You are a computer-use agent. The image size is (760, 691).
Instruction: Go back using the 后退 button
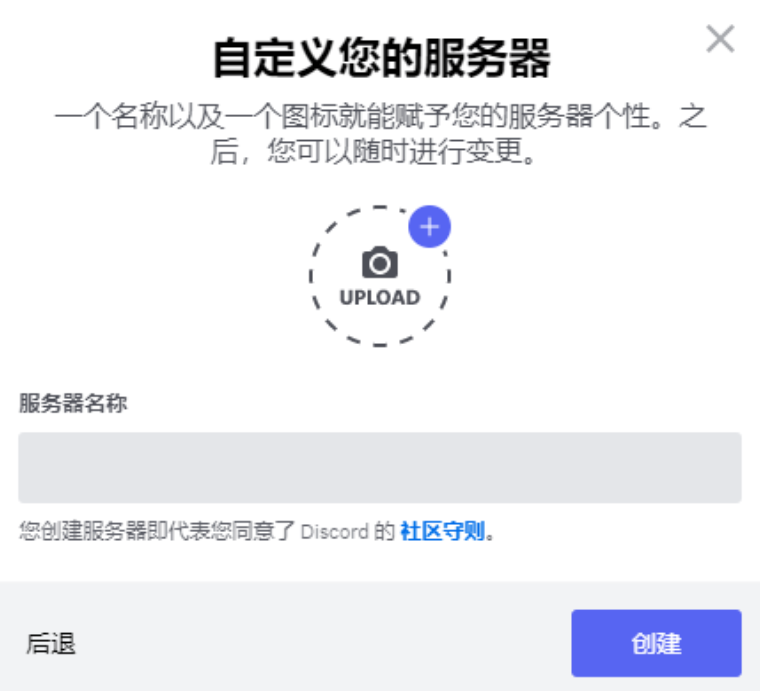[51, 644]
